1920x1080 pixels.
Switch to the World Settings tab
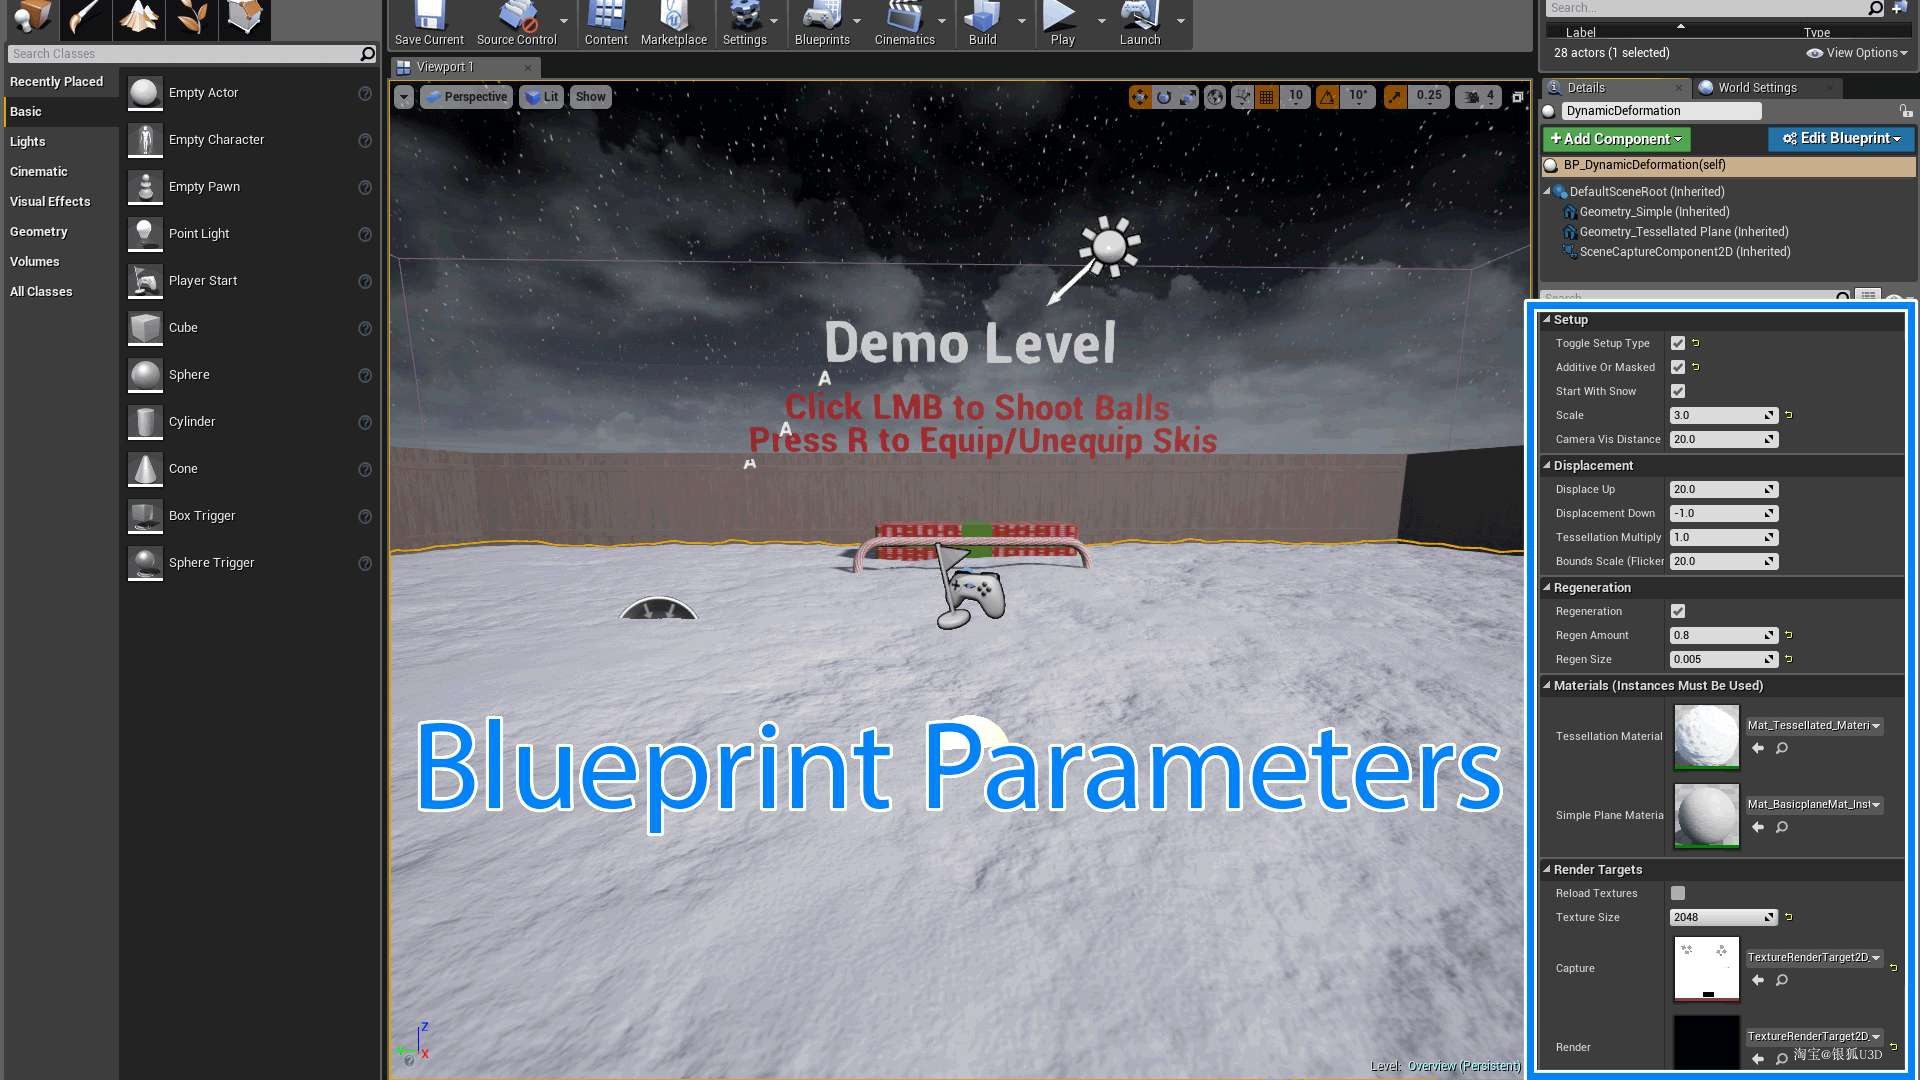[1757, 88]
